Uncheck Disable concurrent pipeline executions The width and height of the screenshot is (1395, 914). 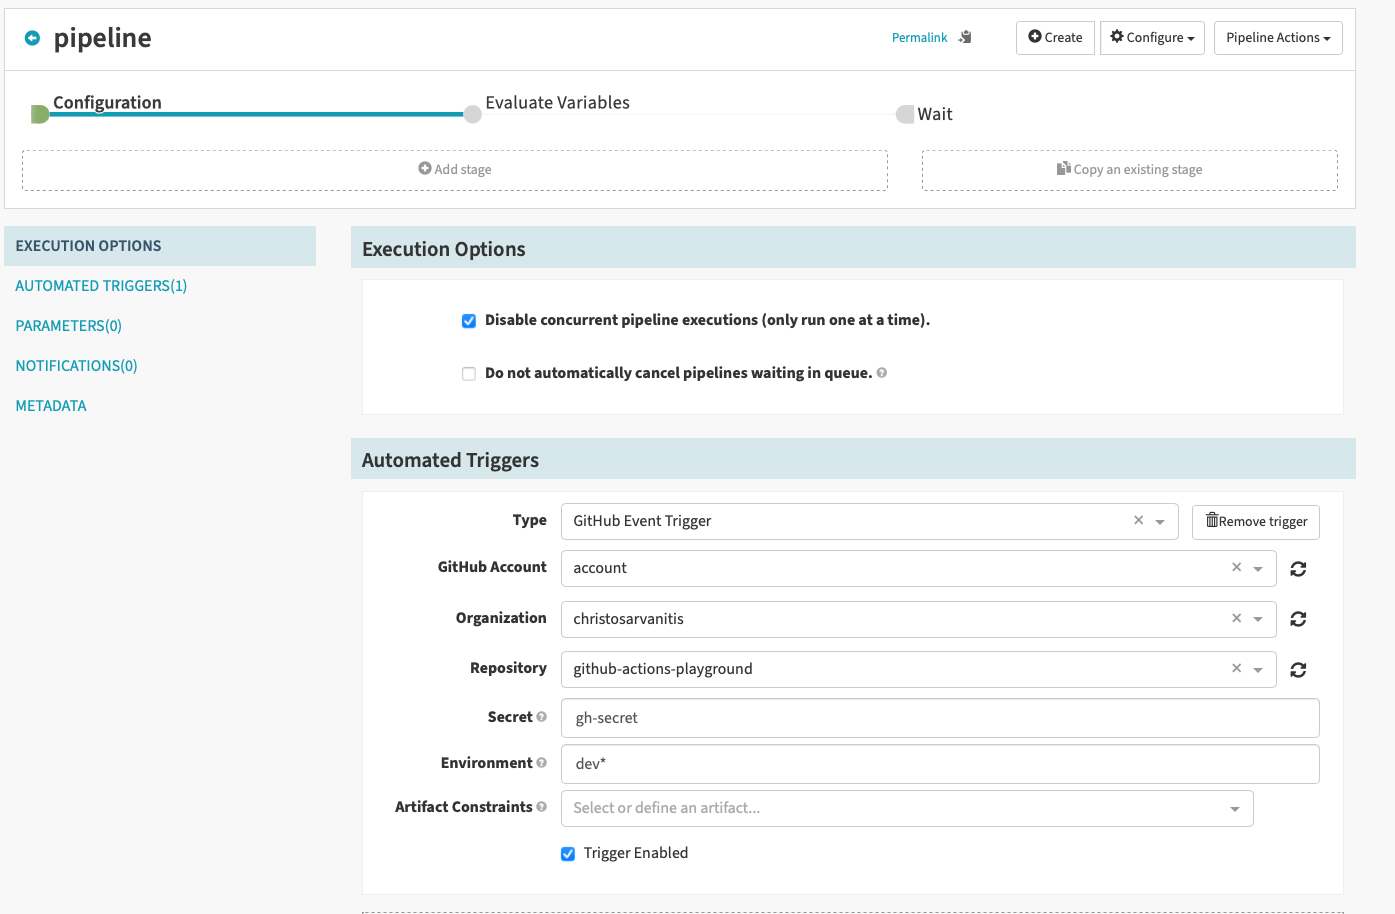click(x=469, y=321)
